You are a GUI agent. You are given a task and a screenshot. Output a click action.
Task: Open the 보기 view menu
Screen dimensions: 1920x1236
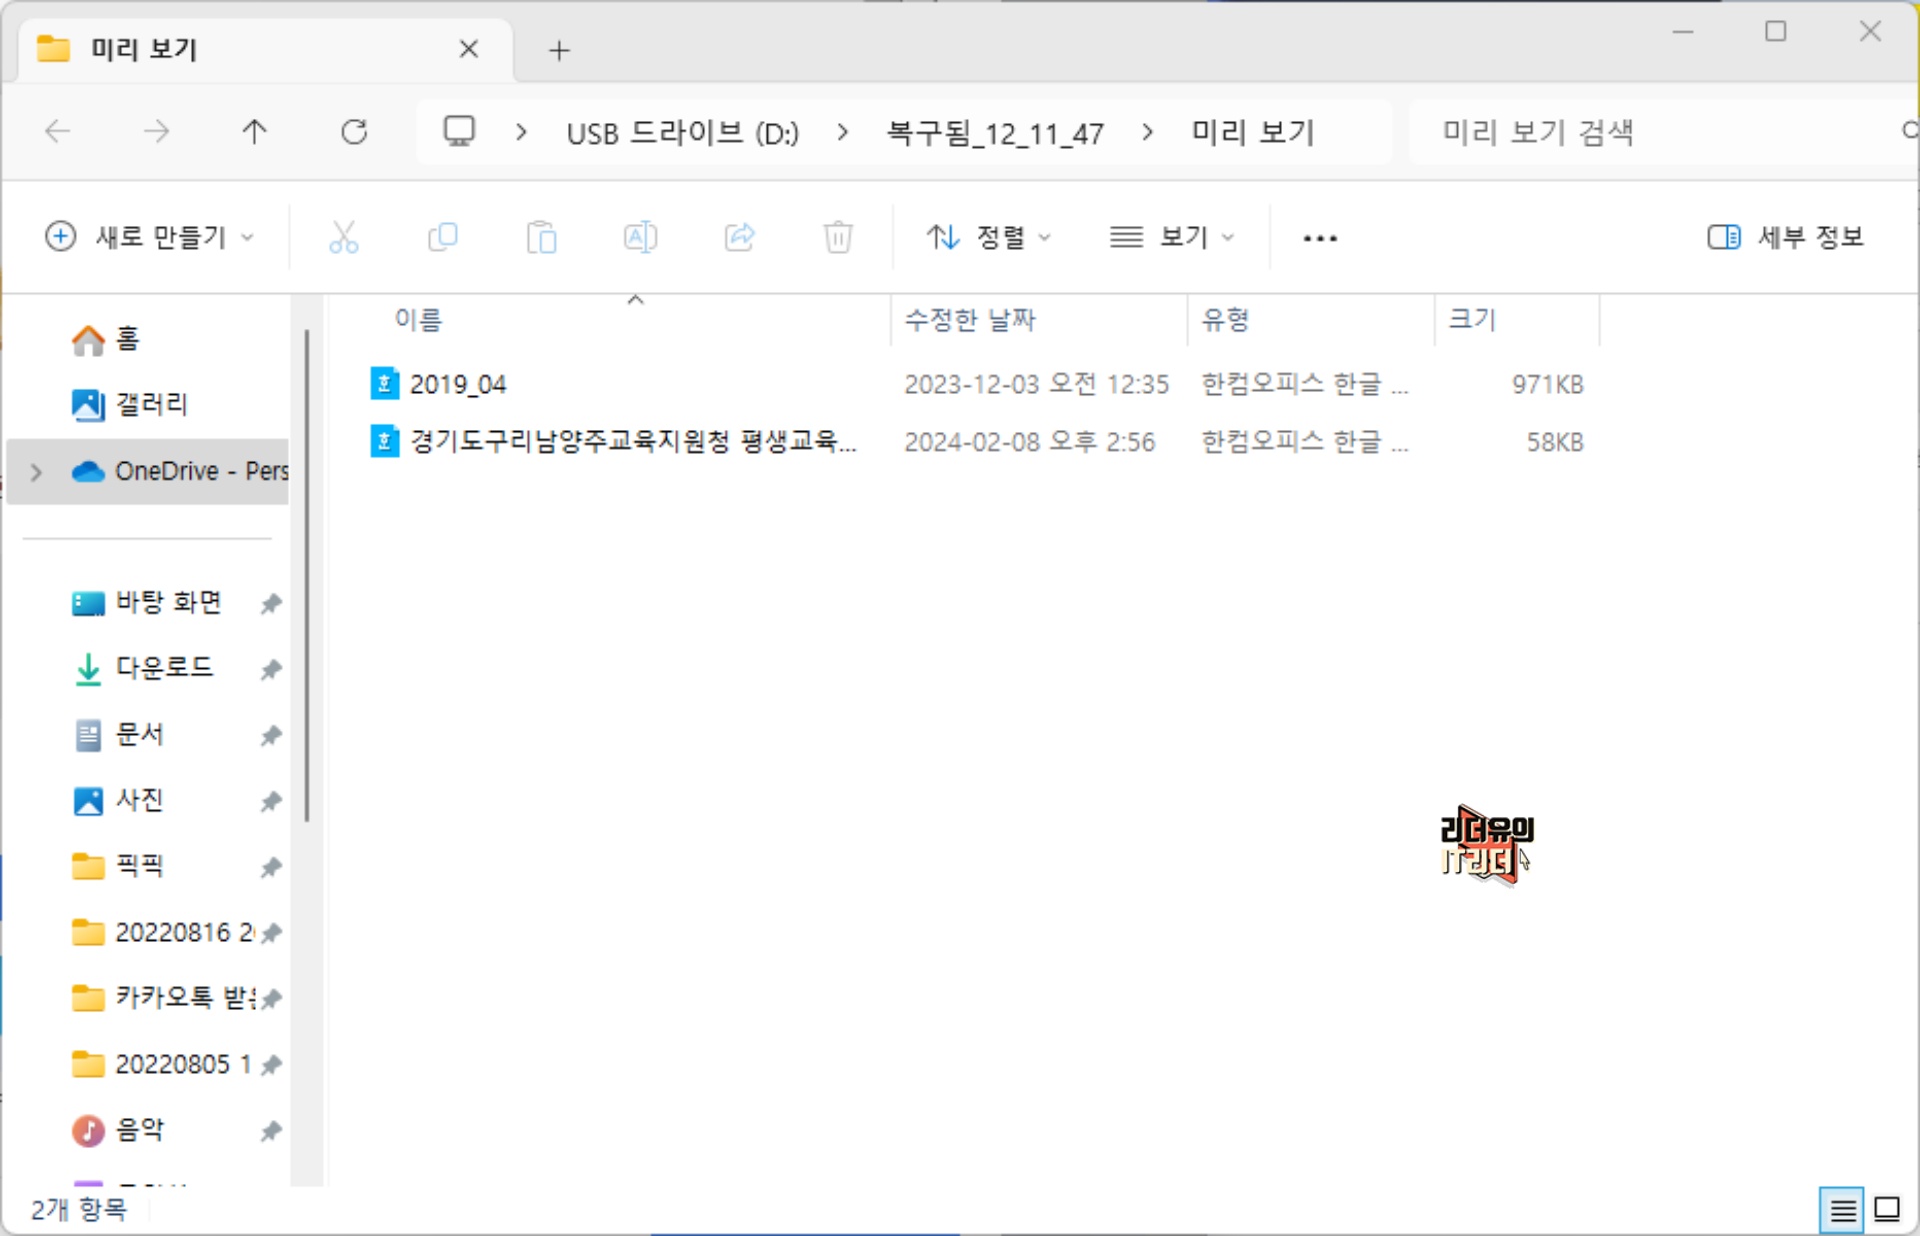[1172, 238]
